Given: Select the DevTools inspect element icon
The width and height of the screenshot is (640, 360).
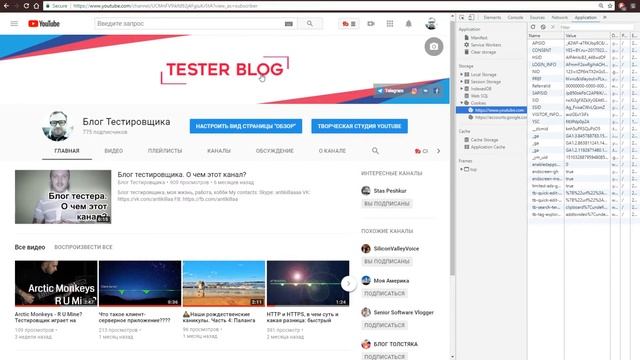Looking at the screenshot, I should [462, 18].
